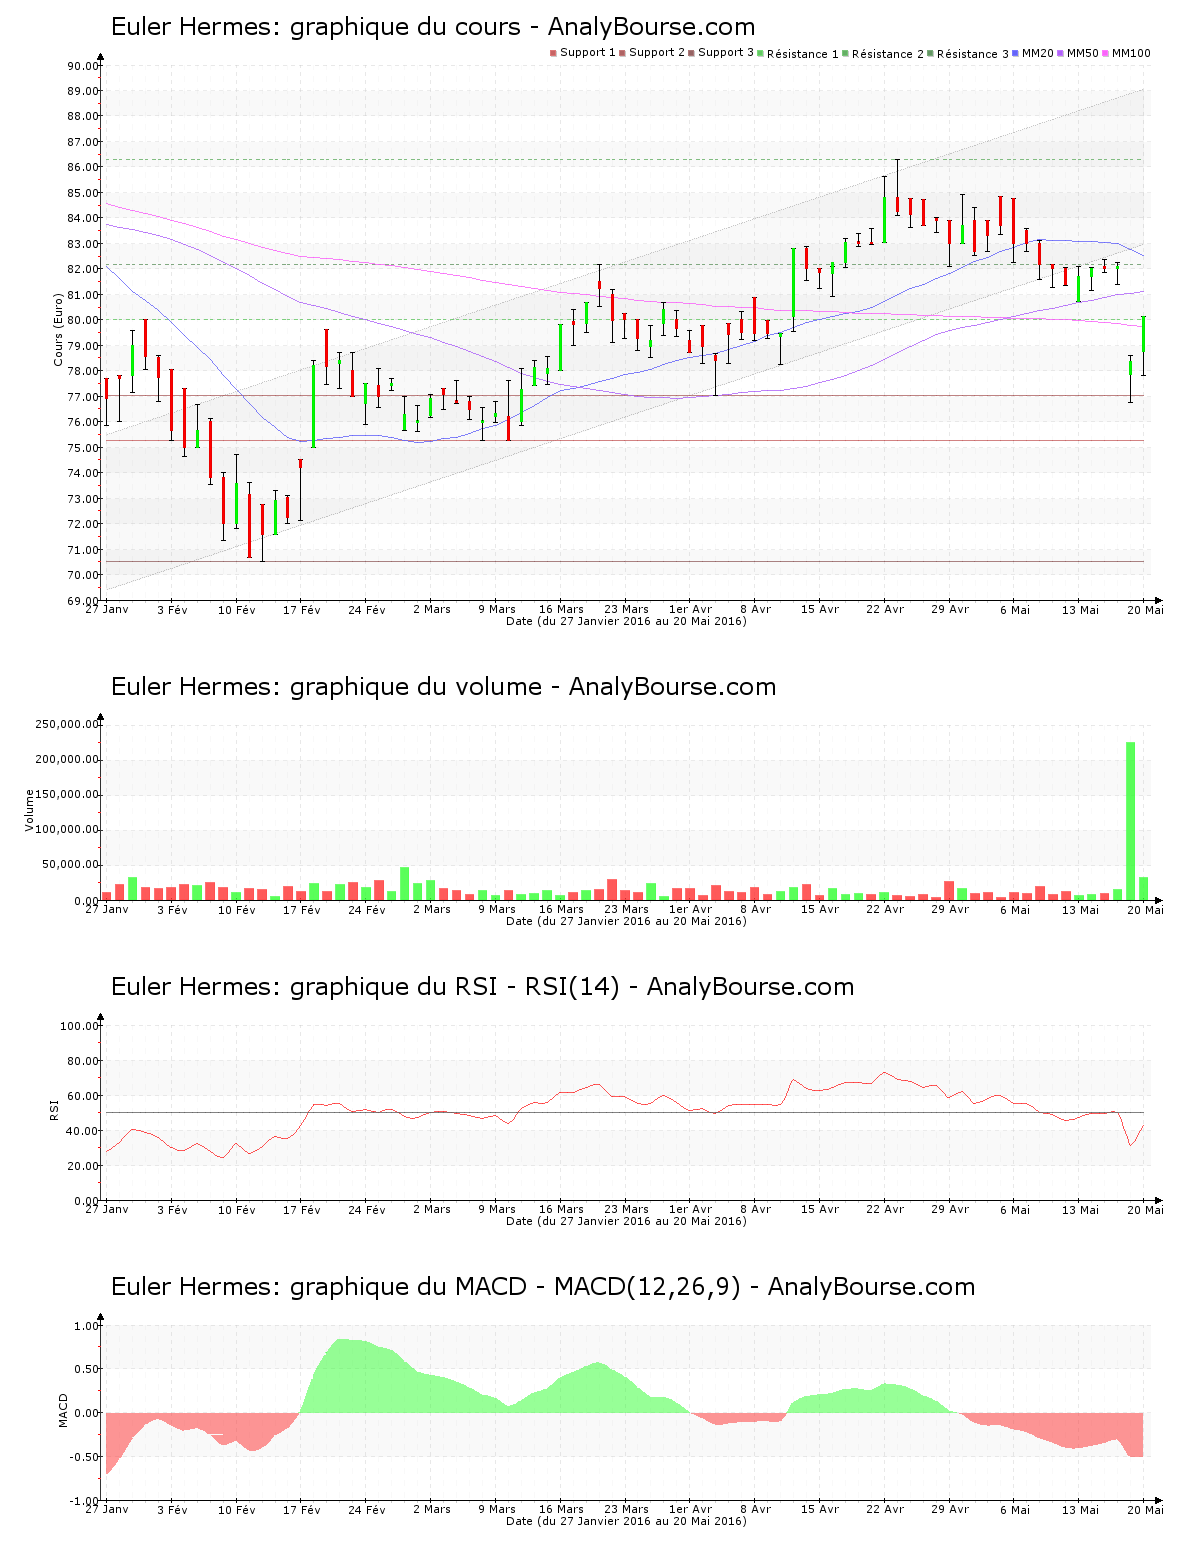Click the 75.00 value on price axis
The image size is (1200, 1550).
pyautogui.click(x=82, y=448)
